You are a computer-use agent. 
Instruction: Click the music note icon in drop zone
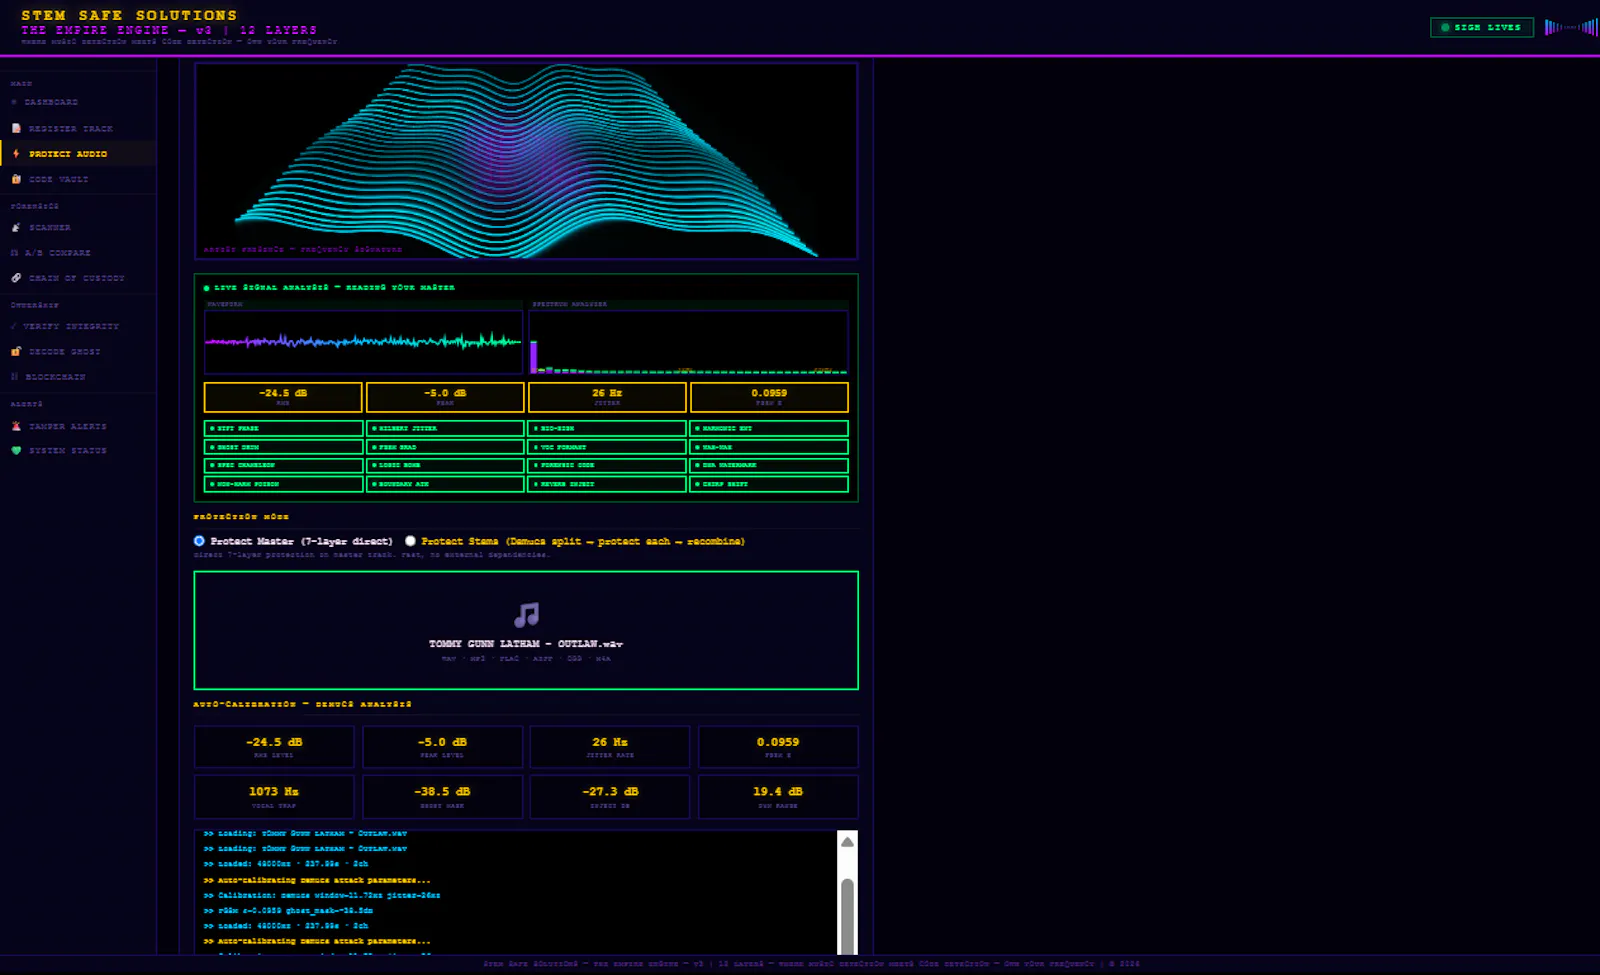pyautogui.click(x=526, y=614)
